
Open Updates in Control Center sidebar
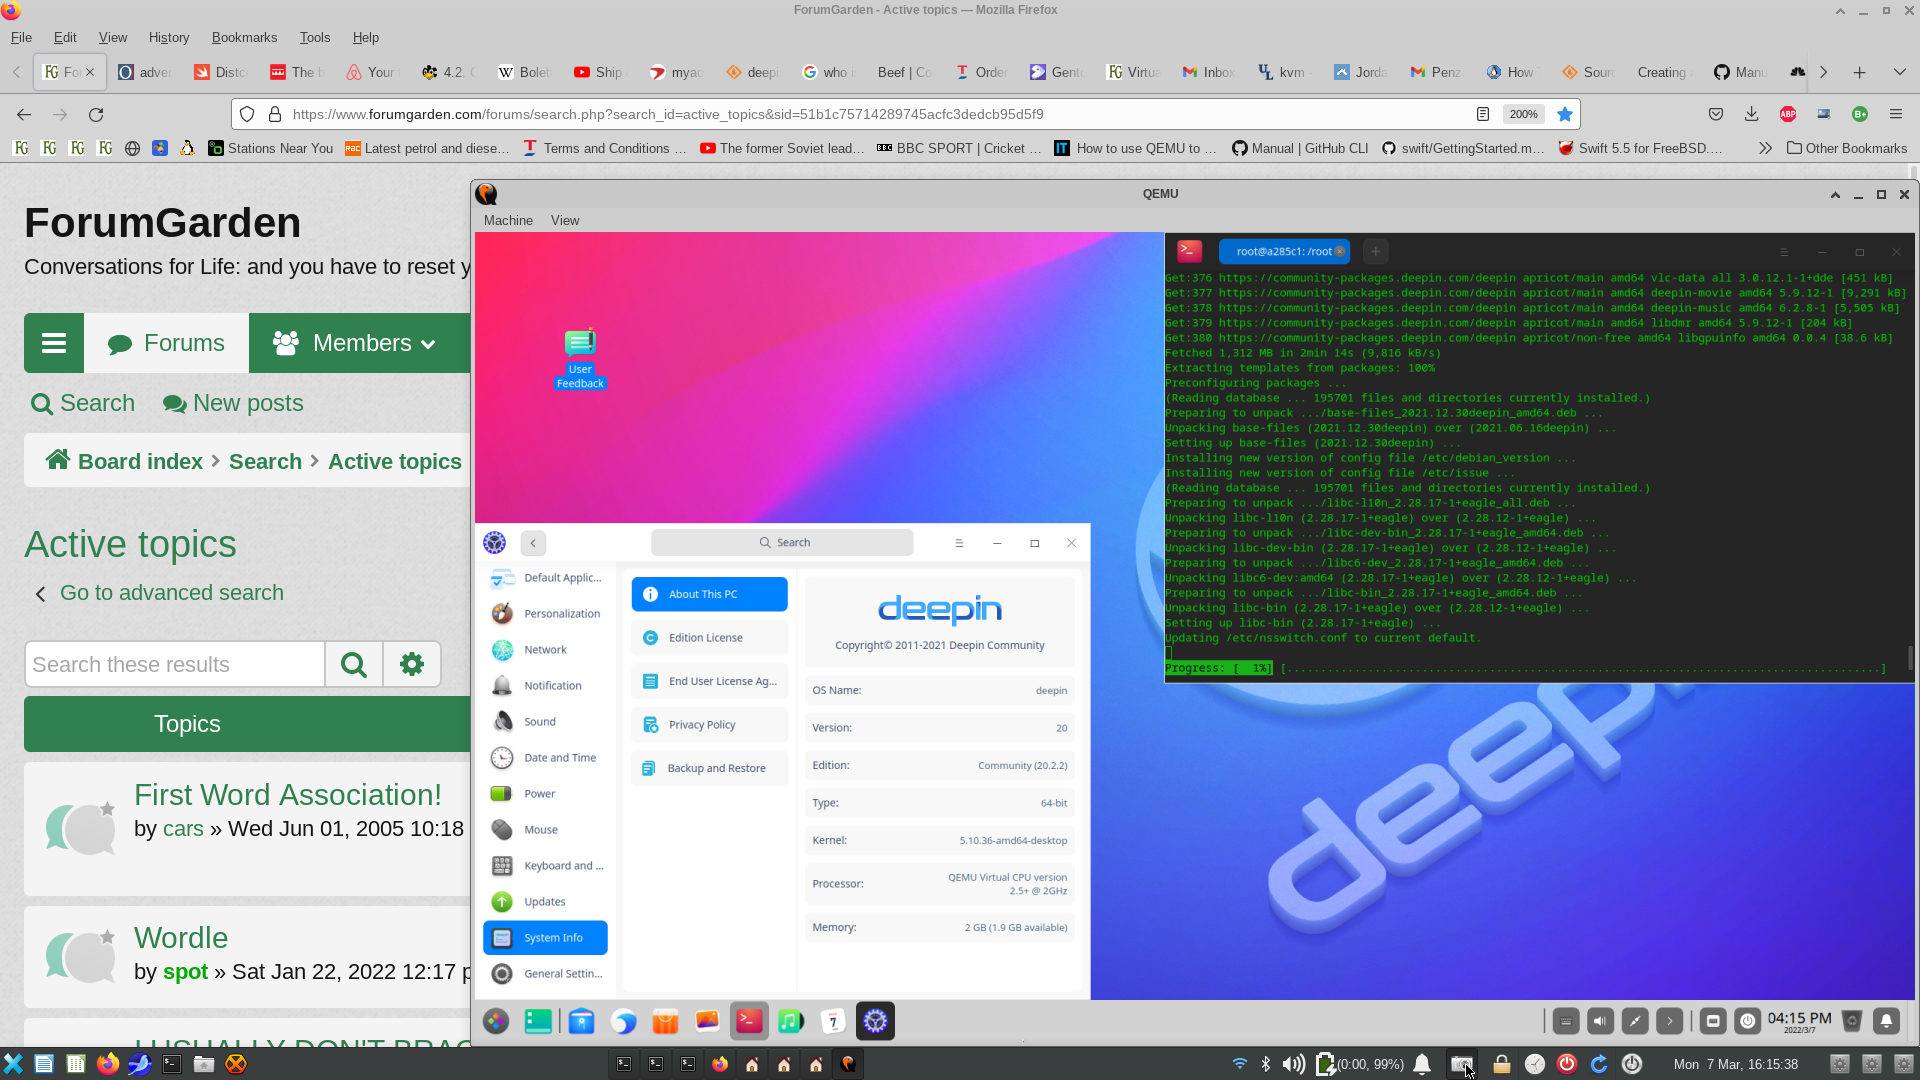click(x=546, y=902)
